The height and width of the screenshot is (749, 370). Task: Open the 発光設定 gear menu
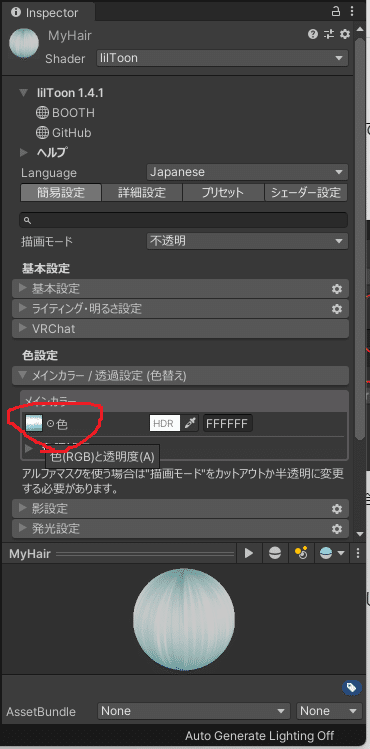337,529
